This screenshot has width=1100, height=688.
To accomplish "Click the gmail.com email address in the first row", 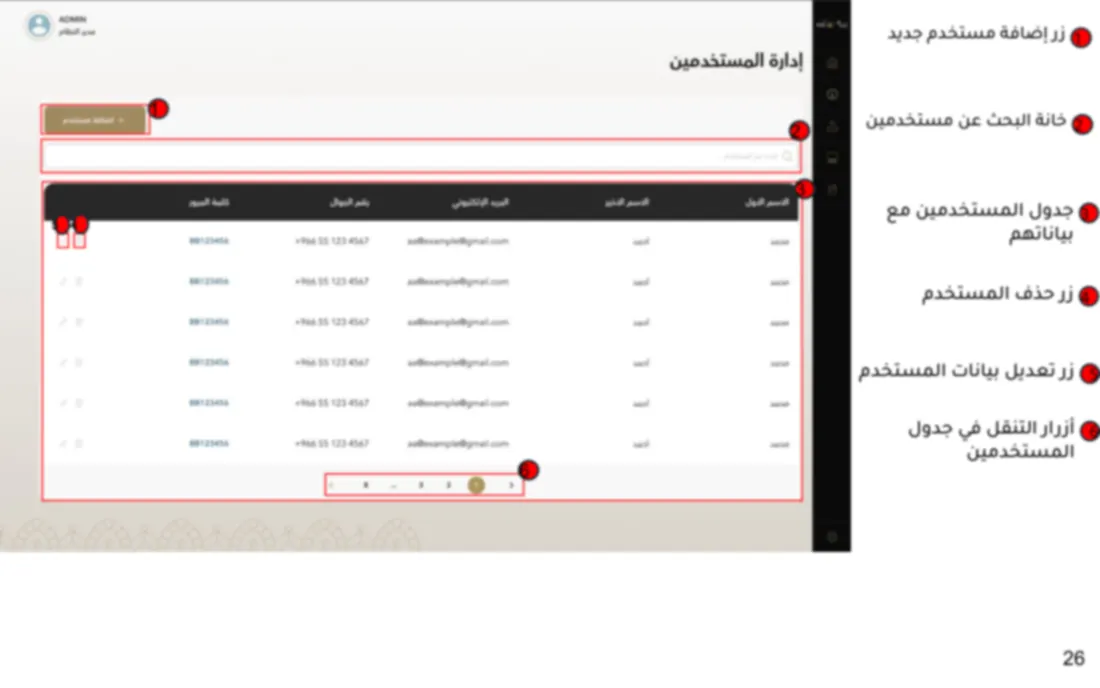I will (457, 241).
